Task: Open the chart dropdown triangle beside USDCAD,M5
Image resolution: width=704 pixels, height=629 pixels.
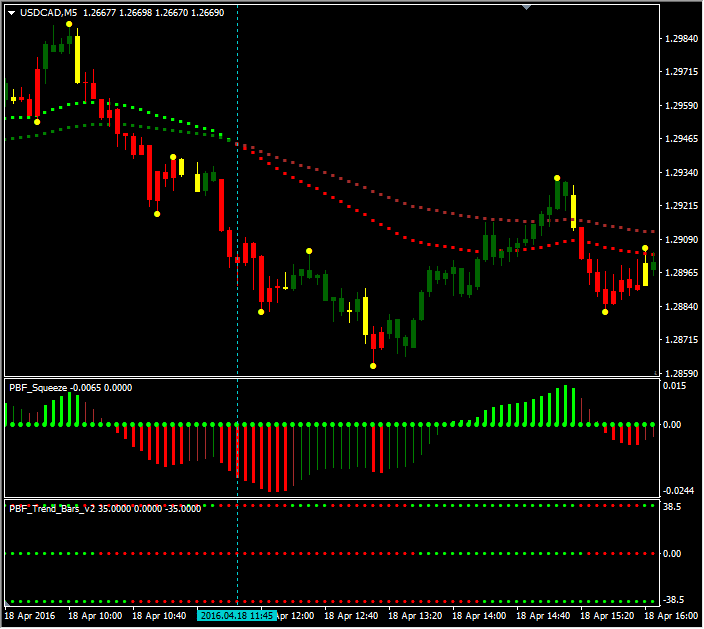Action: click(12, 13)
